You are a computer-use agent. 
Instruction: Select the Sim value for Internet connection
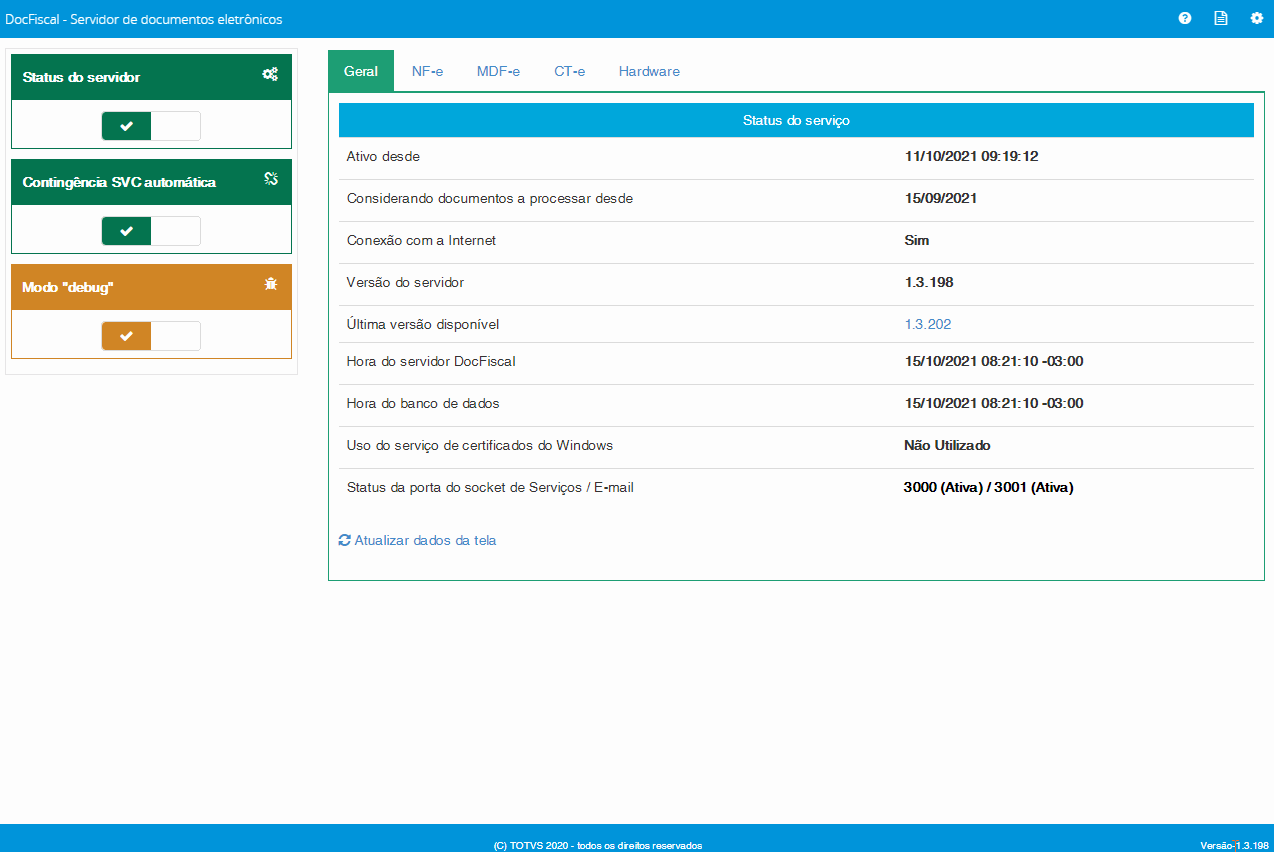[x=917, y=241]
